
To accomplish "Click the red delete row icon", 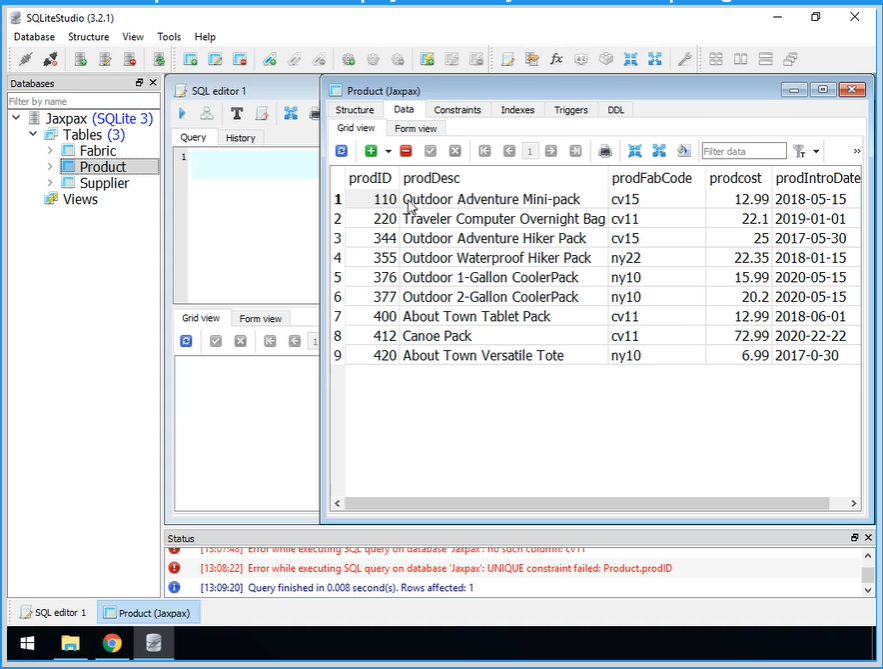I will 406,151.
